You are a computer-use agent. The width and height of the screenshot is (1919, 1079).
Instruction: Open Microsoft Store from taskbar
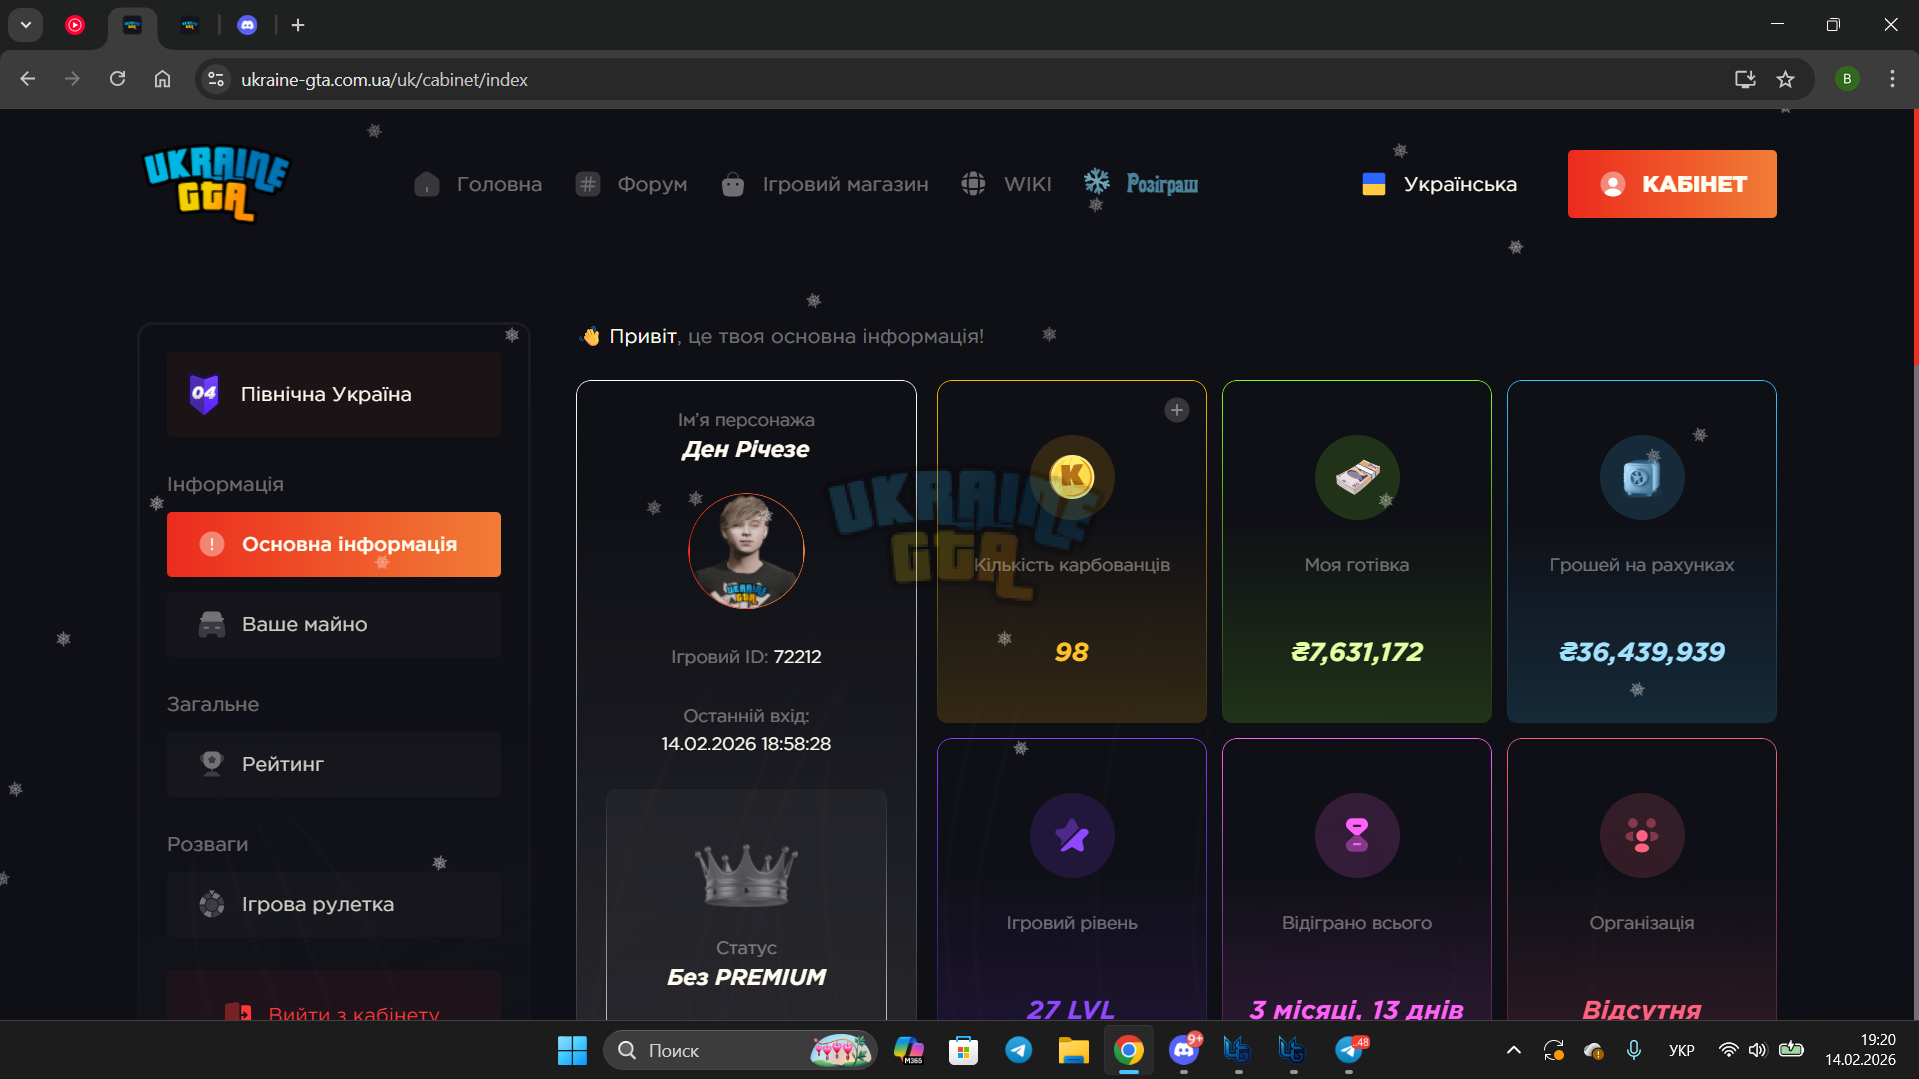pyautogui.click(x=963, y=1050)
